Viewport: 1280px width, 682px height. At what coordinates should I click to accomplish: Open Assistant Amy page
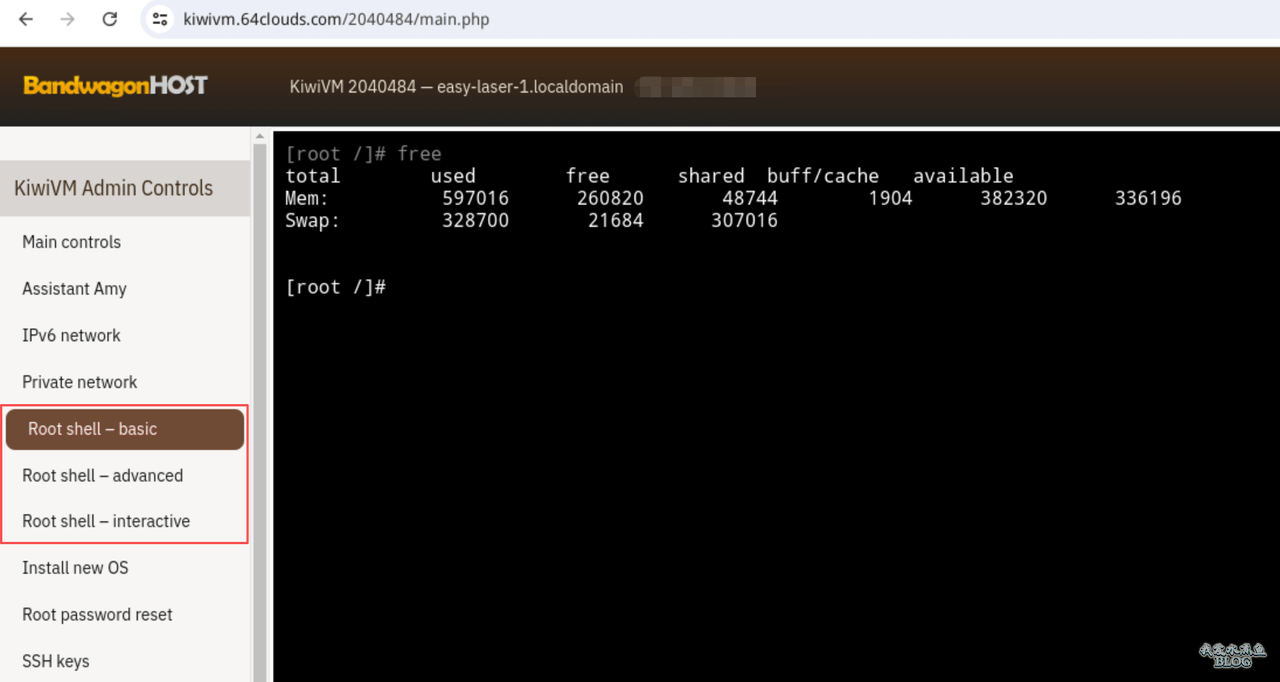click(74, 289)
